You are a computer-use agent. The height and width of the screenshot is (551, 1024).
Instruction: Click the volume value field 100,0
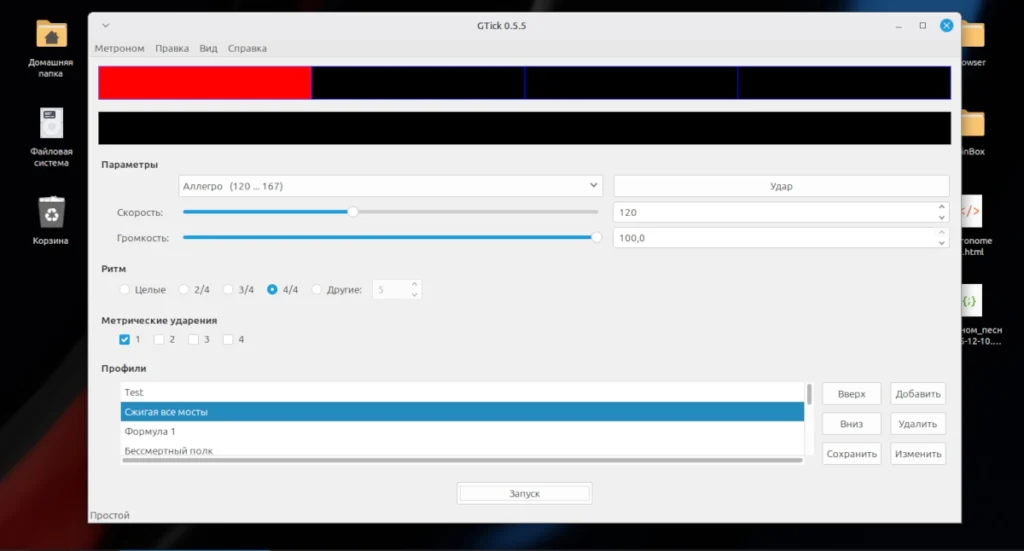point(774,238)
